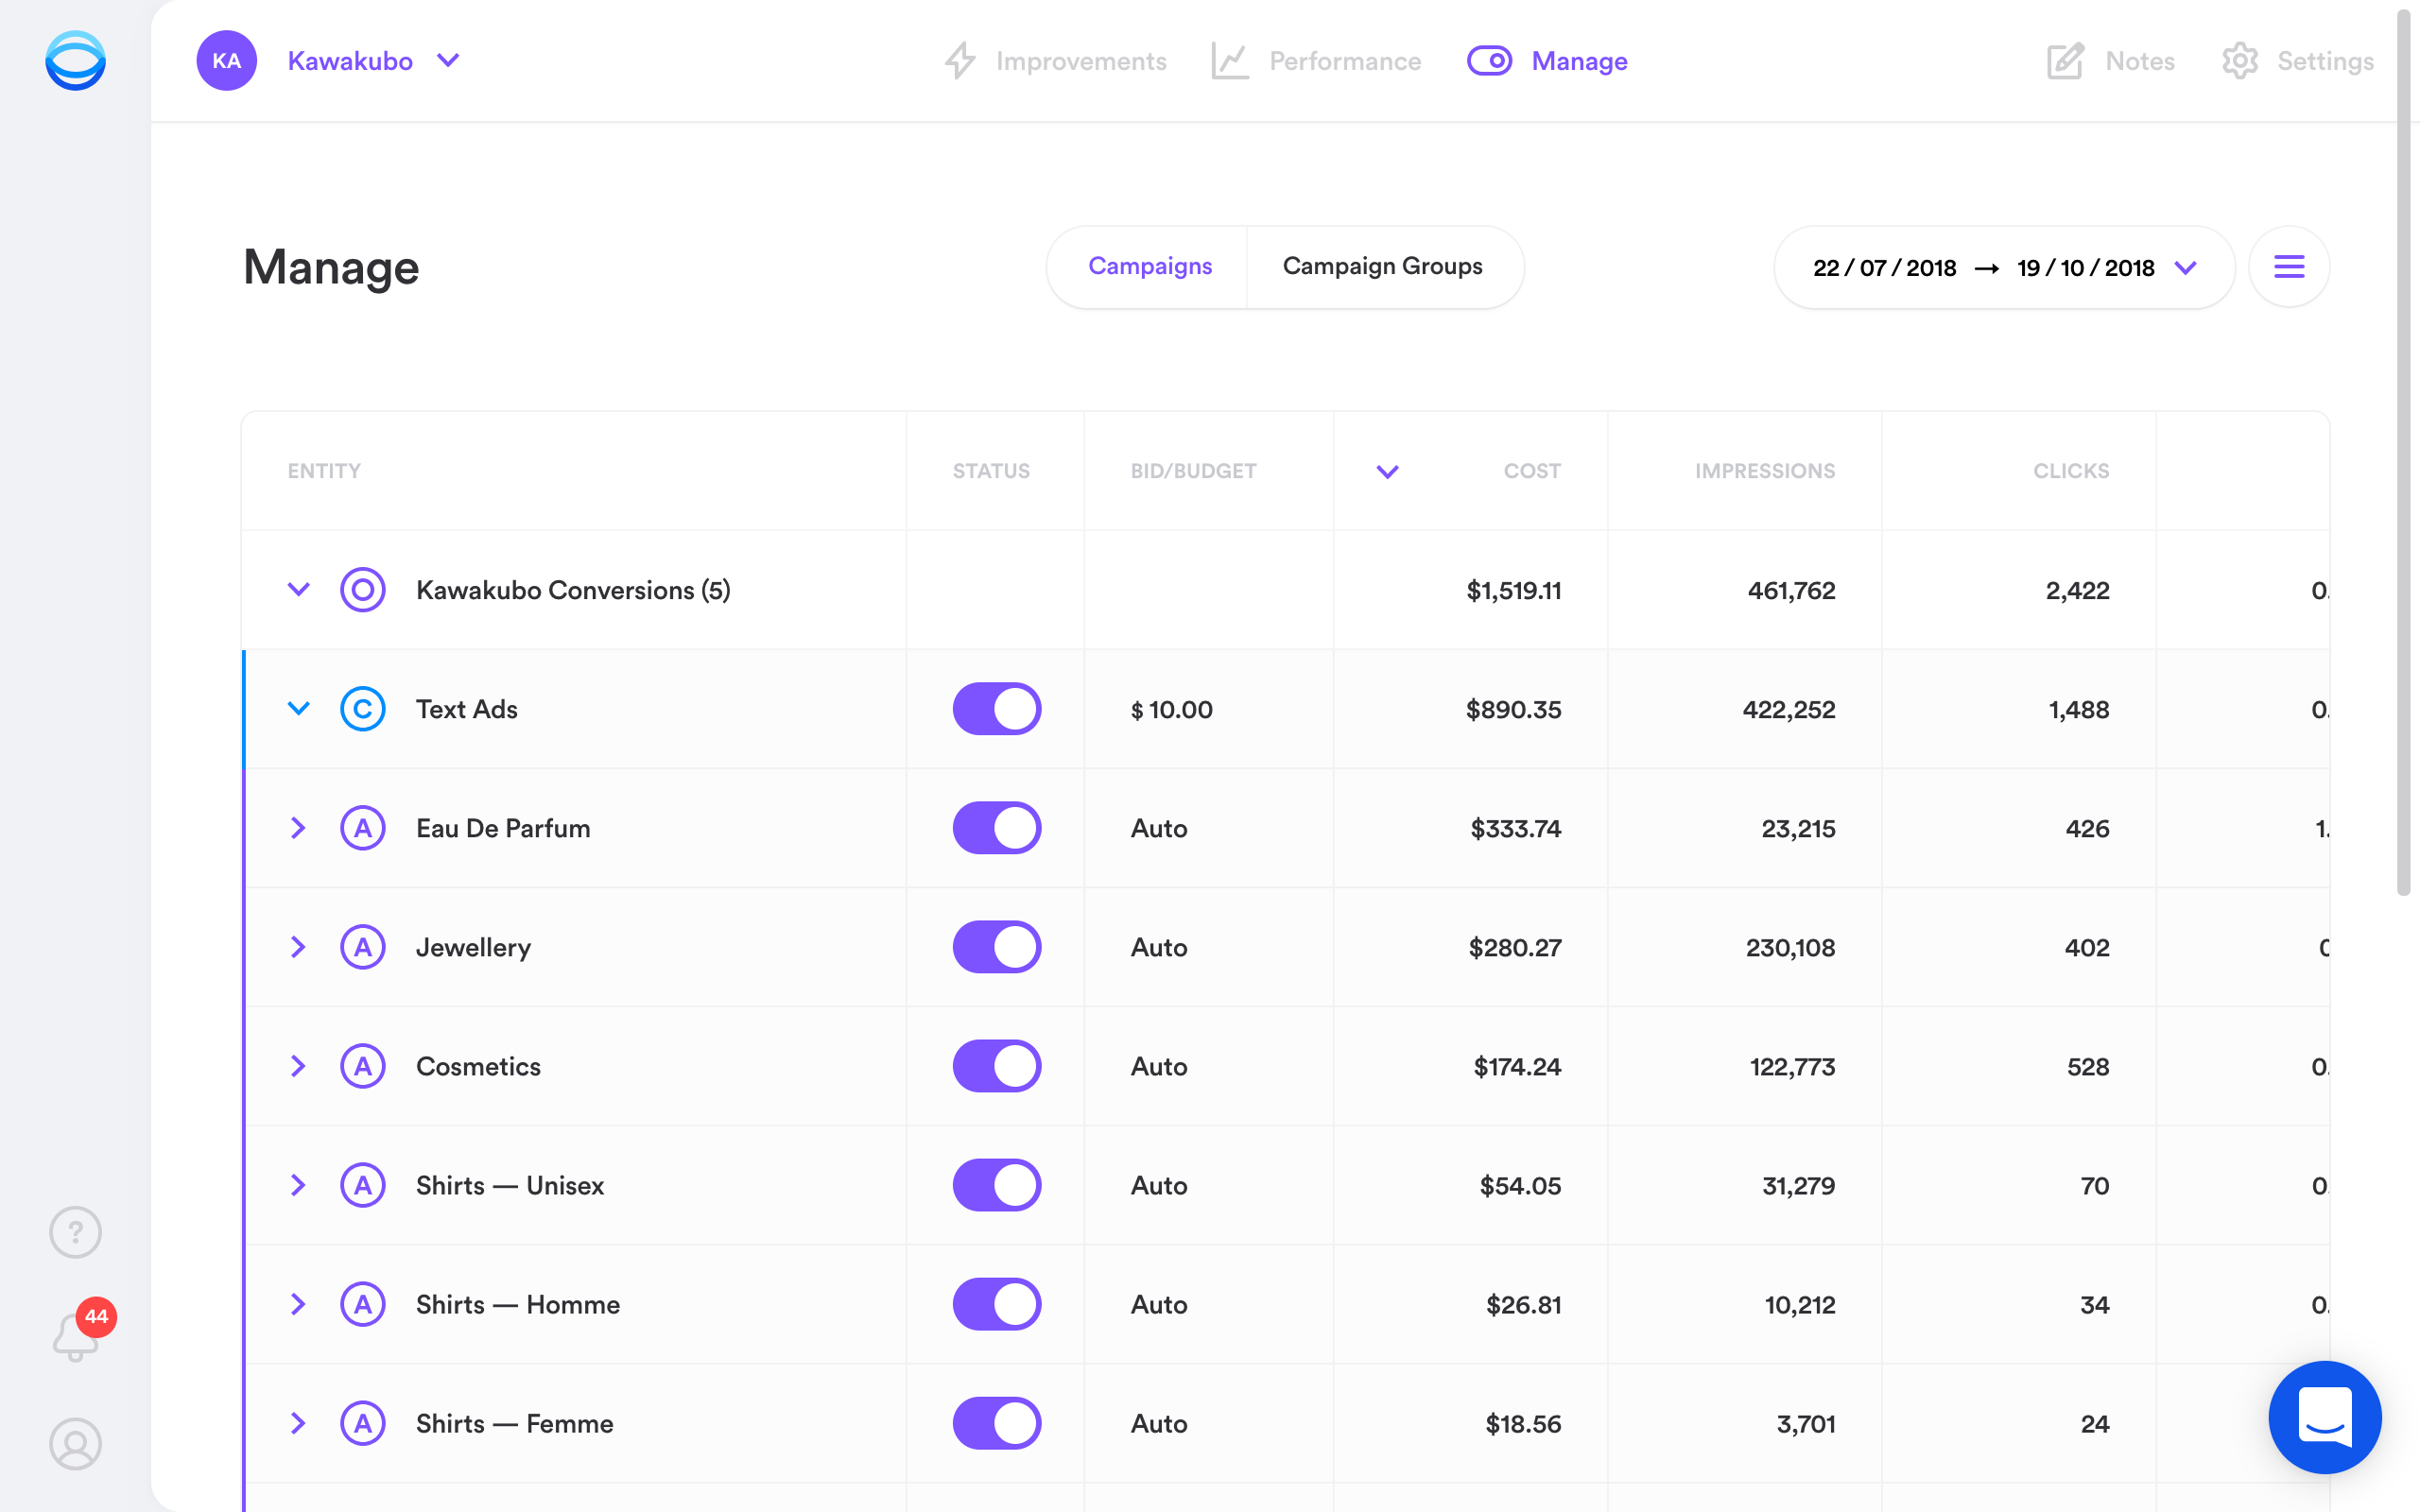Image resolution: width=2420 pixels, height=1512 pixels.
Task: Select the Campaigns tab
Action: (x=1149, y=268)
